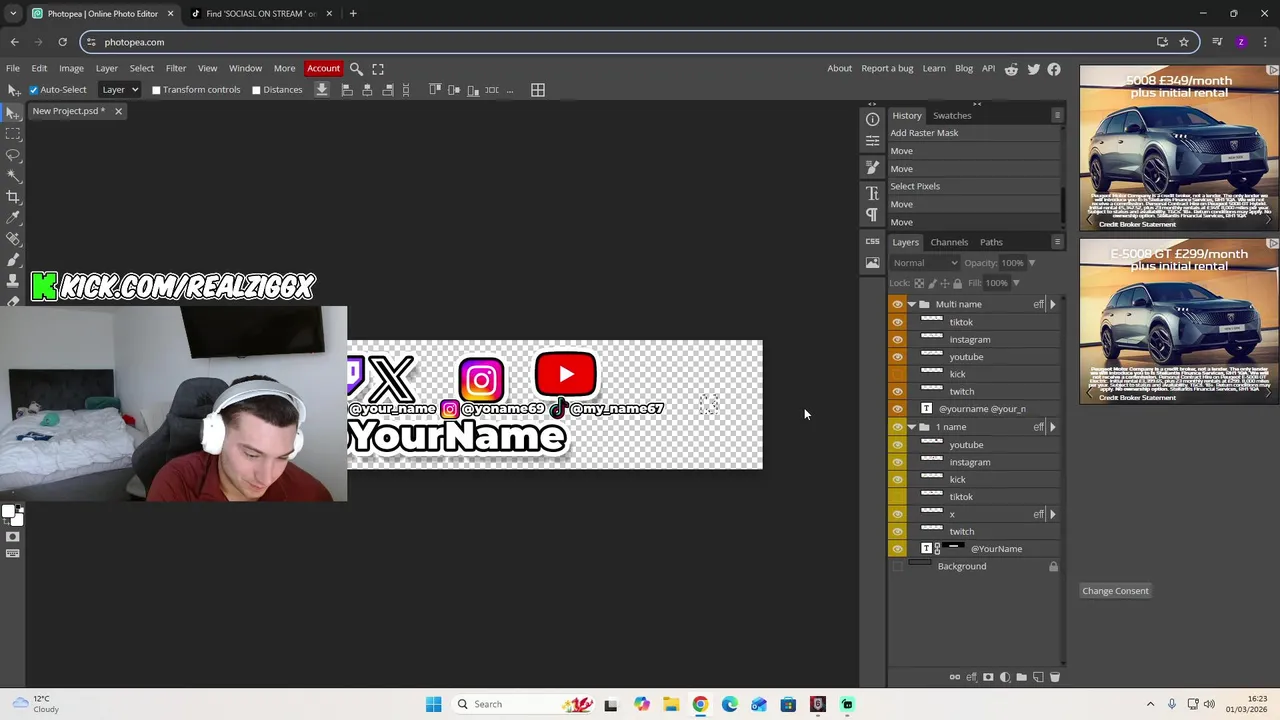
Task: Select the Lasso tool
Action: click(13, 155)
